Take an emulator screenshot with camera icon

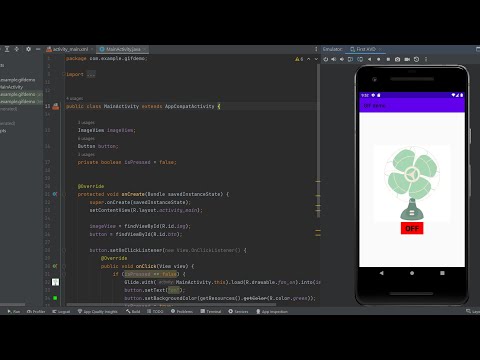tap(397, 59)
